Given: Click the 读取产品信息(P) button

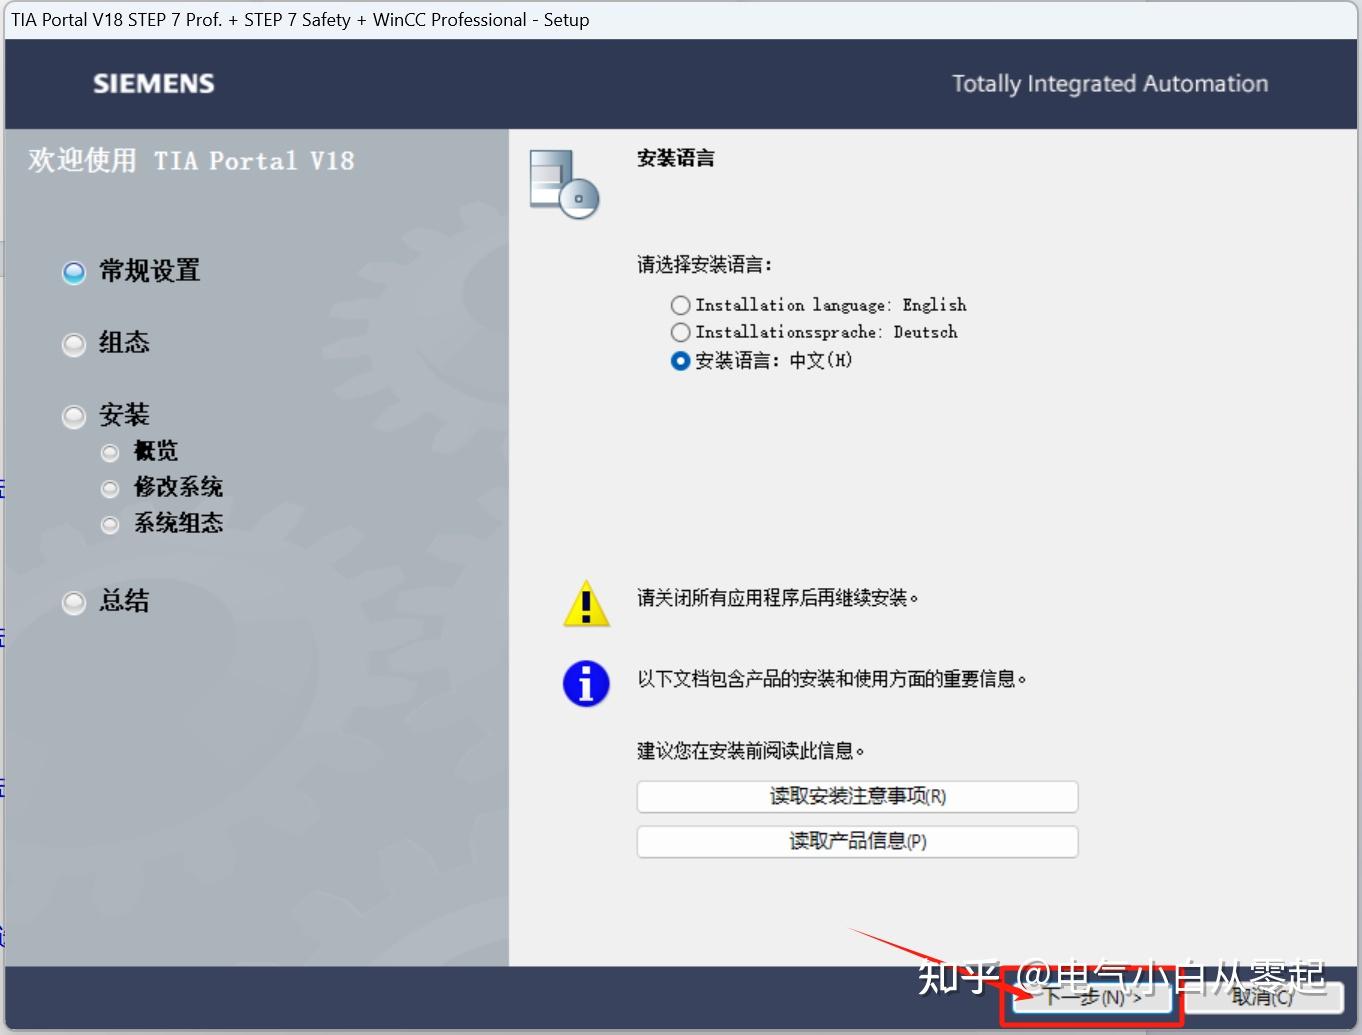Looking at the screenshot, I should tap(856, 841).
